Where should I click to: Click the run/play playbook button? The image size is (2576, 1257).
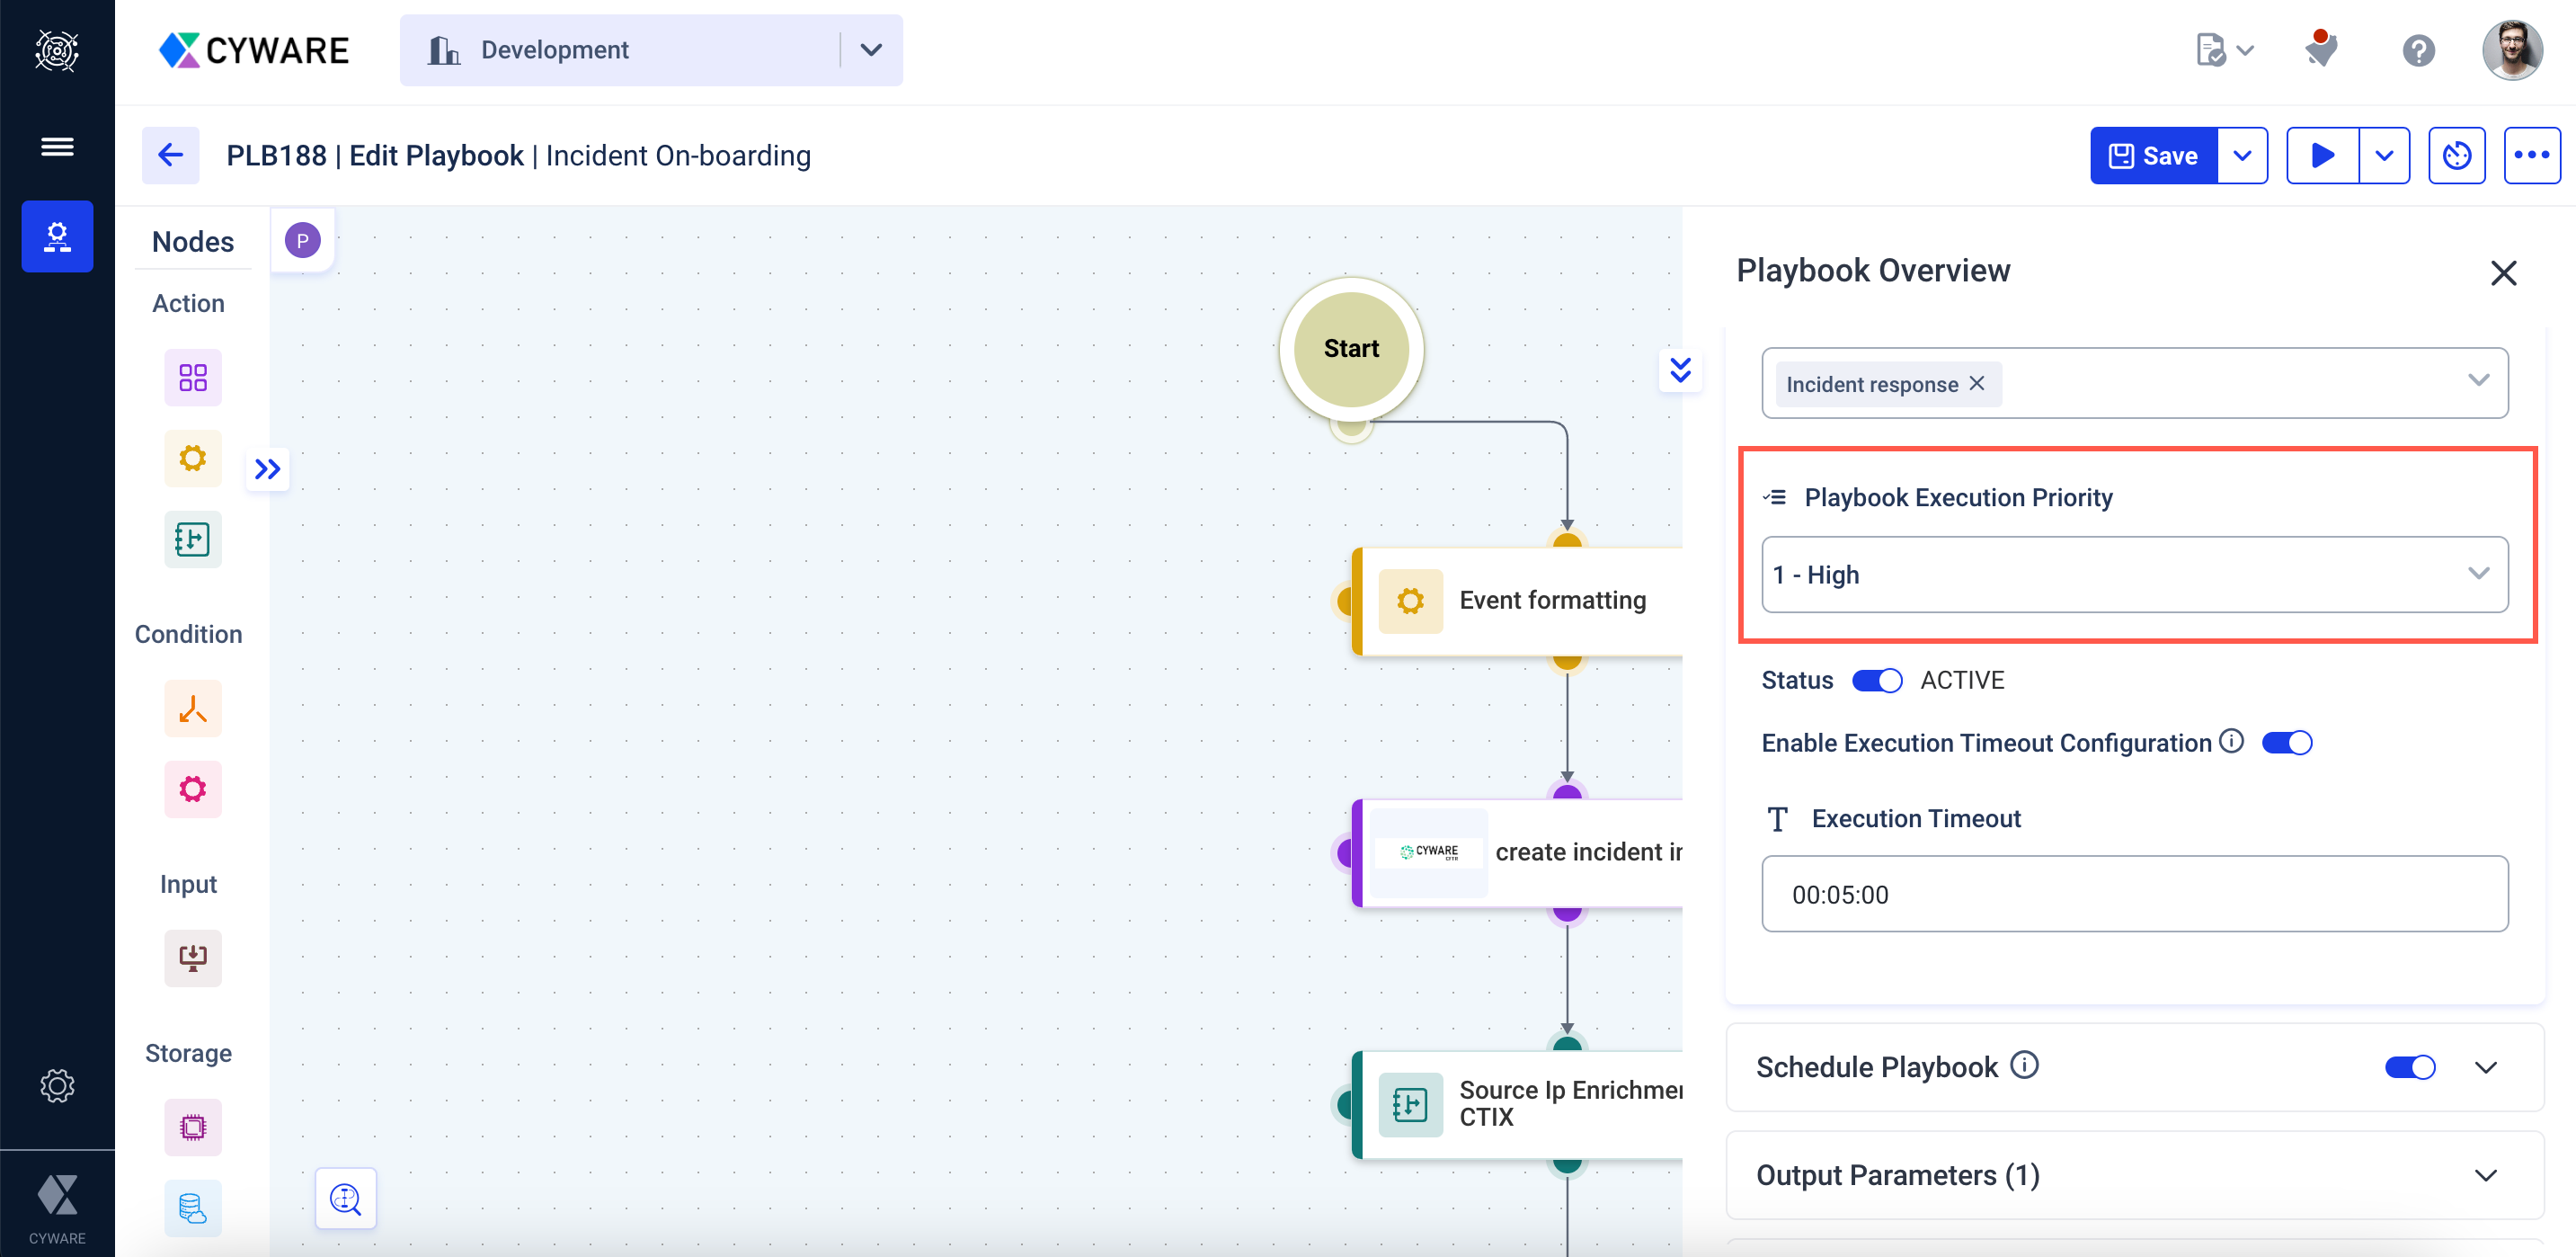2322,155
